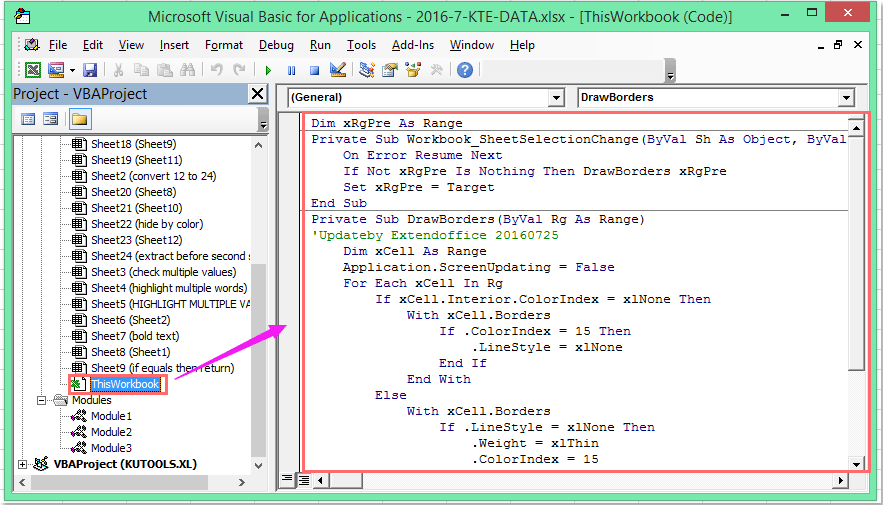The width and height of the screenshot is (883, 505).
Task: Select Module1 in the project tree
Action: pos(110,416)
